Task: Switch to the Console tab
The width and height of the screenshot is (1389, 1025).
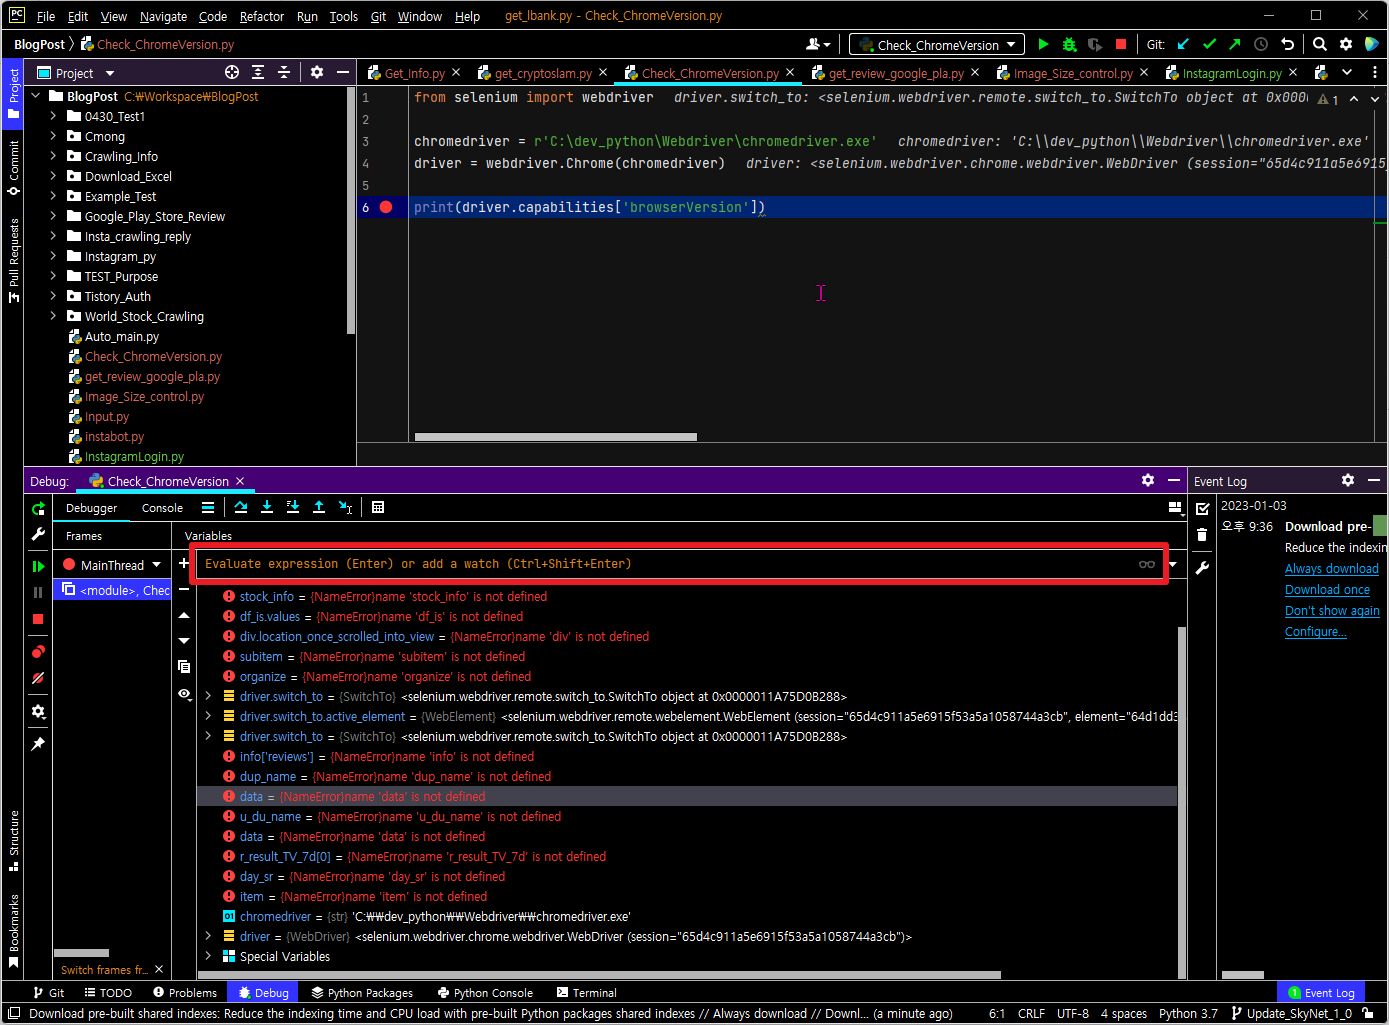Action: 162,508
